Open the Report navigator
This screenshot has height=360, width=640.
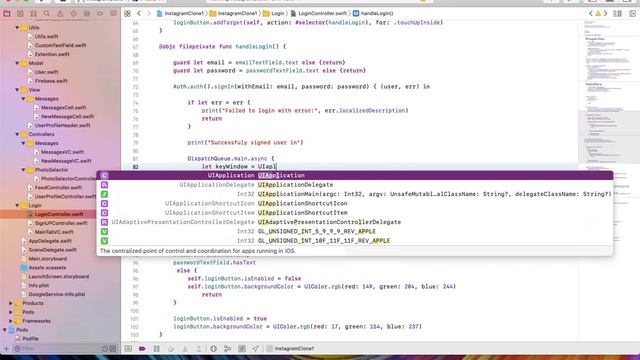tap(113, 13)
